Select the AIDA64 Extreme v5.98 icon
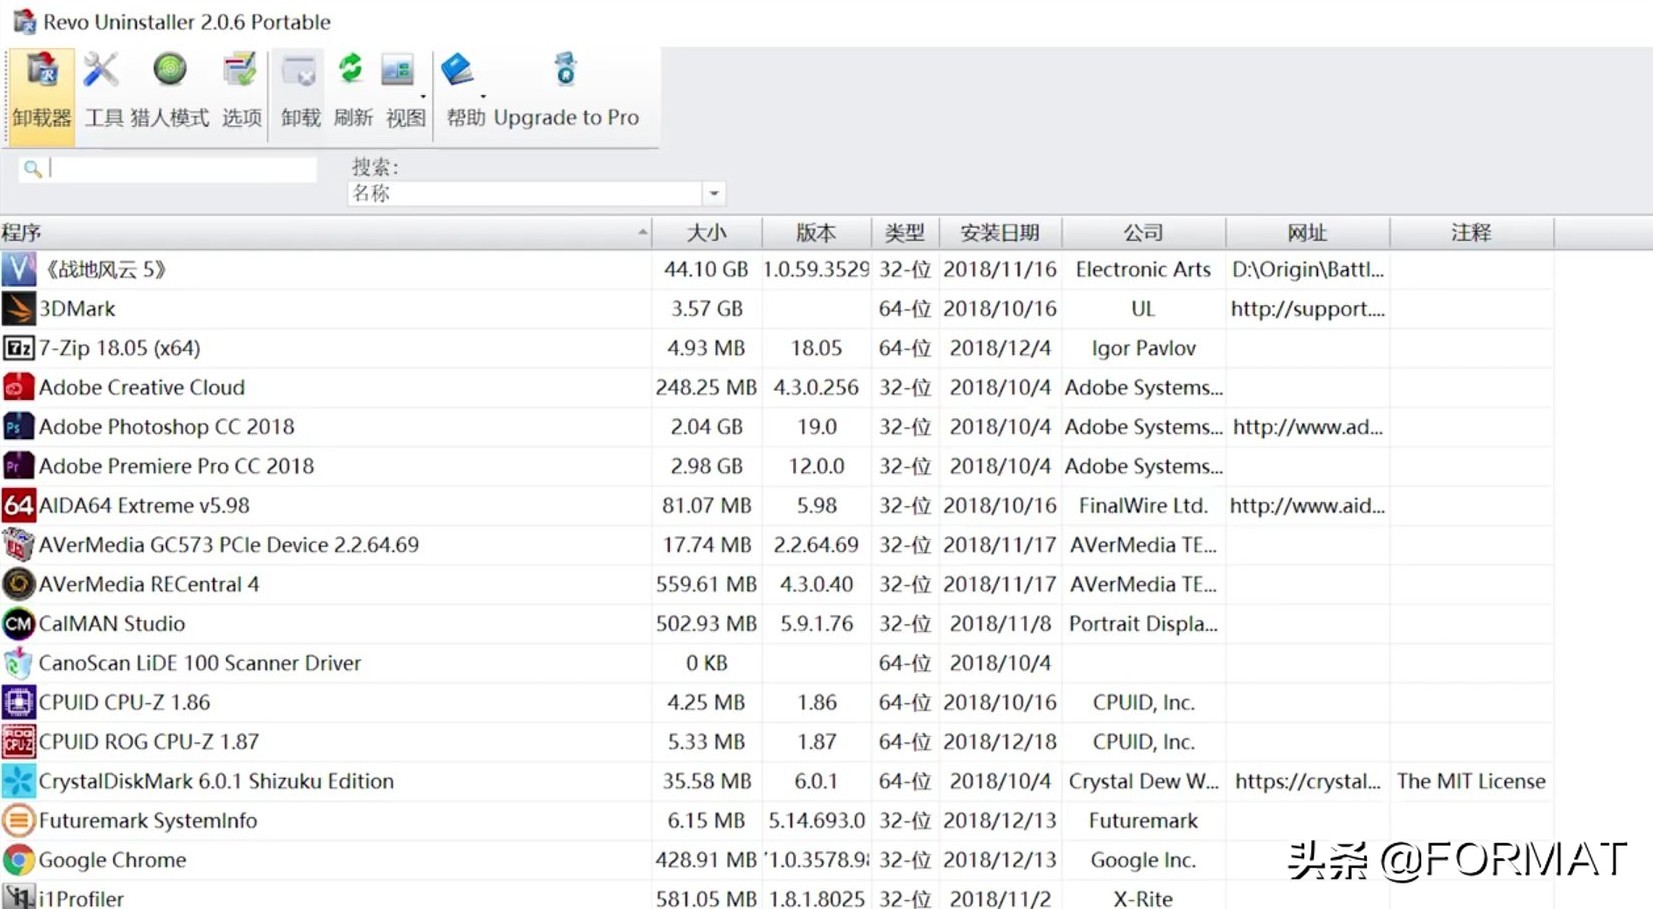This screenshot has height=909, width=1653. click(18, 506)
